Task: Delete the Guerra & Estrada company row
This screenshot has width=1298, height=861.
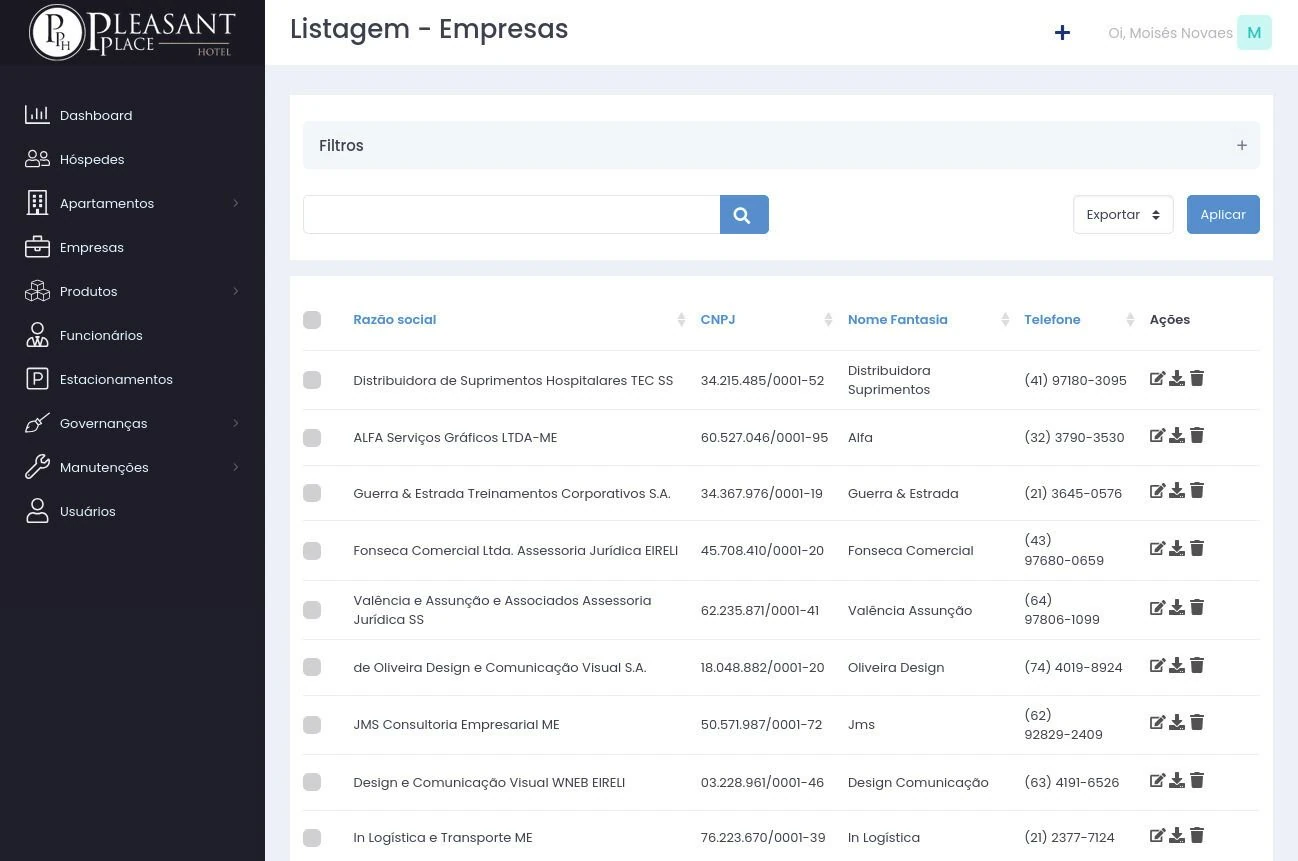Action: [x=1197, y=491]
